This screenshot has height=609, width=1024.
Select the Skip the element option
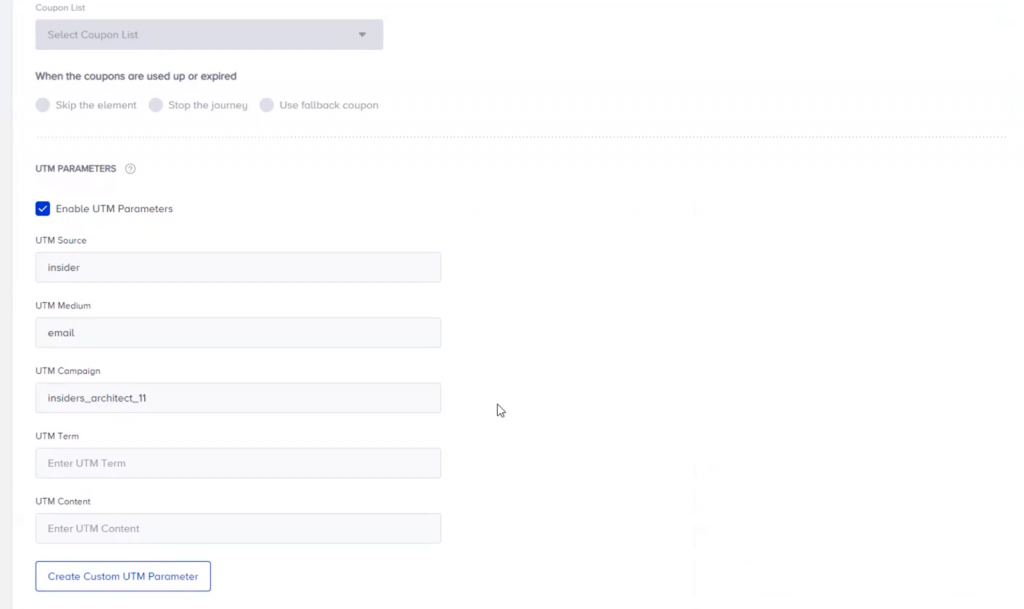42,105
